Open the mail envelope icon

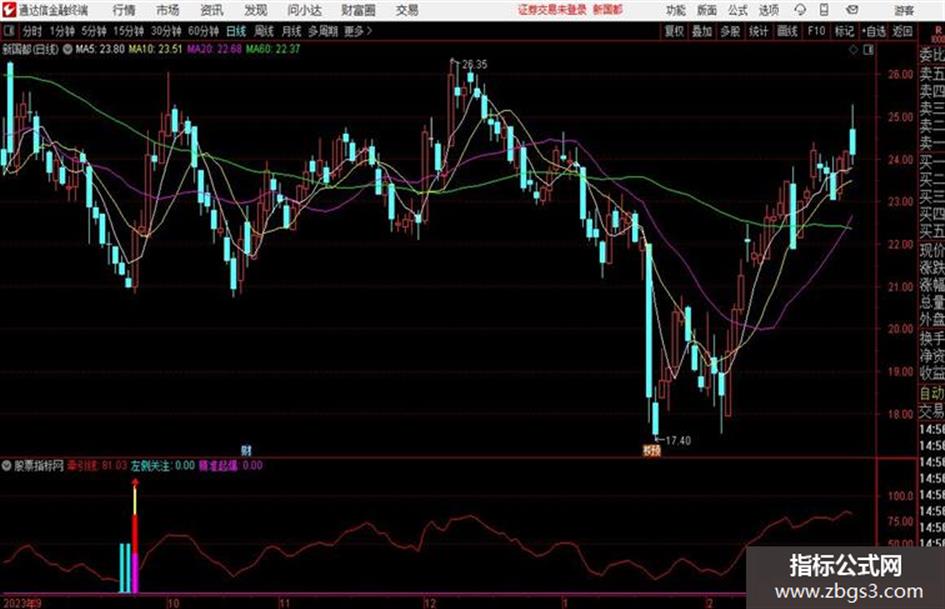coord(852,10)
